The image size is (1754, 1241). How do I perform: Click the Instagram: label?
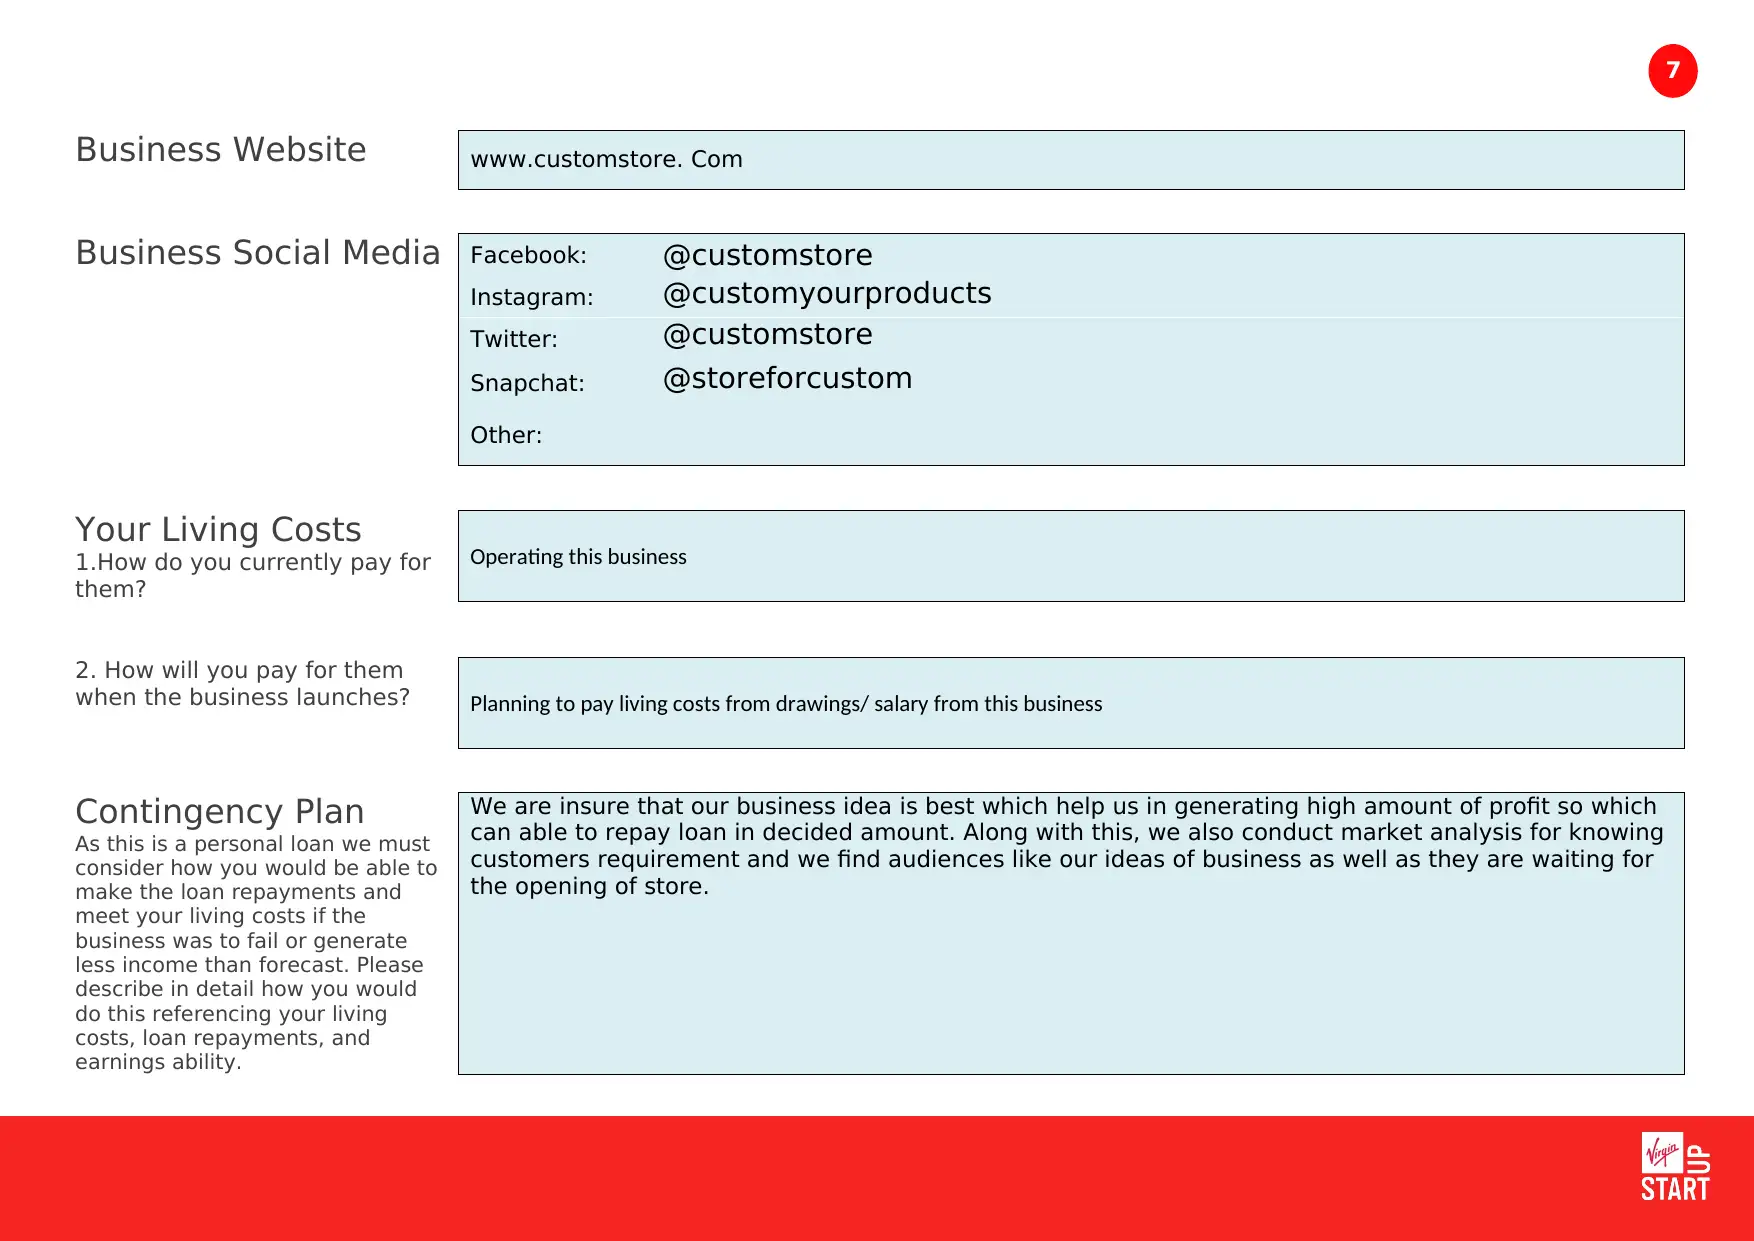coord(531,297)
